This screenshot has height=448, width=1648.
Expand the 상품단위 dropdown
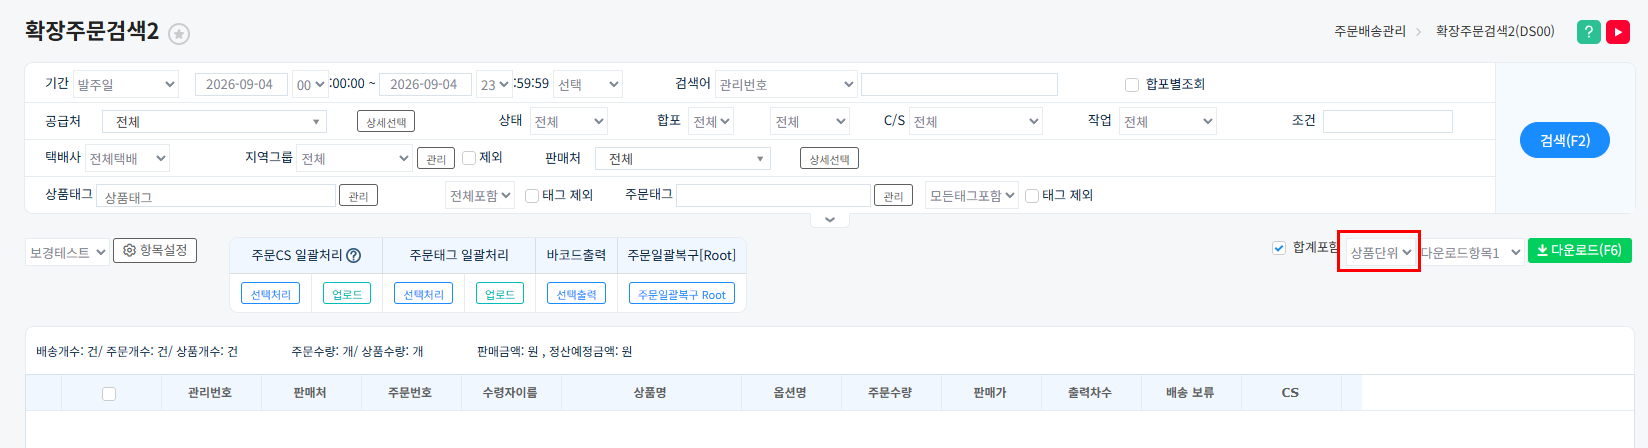coord(1380,253)
